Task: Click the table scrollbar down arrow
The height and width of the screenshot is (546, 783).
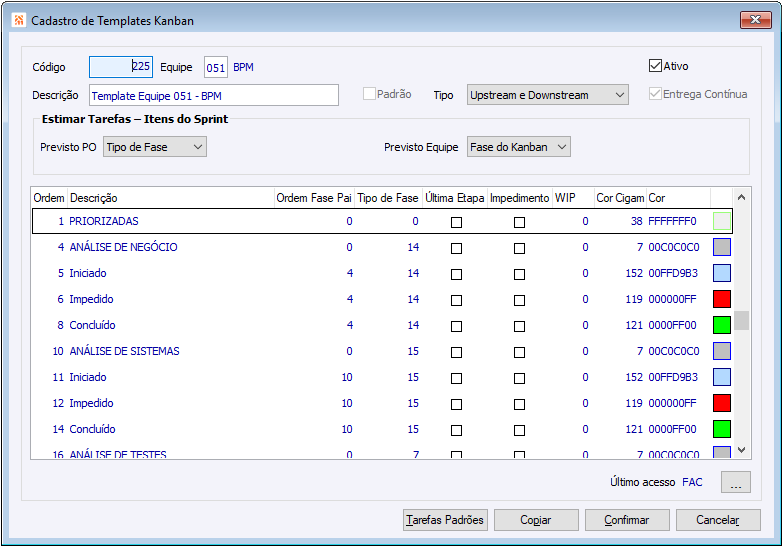Action: [x=742, y=450]
